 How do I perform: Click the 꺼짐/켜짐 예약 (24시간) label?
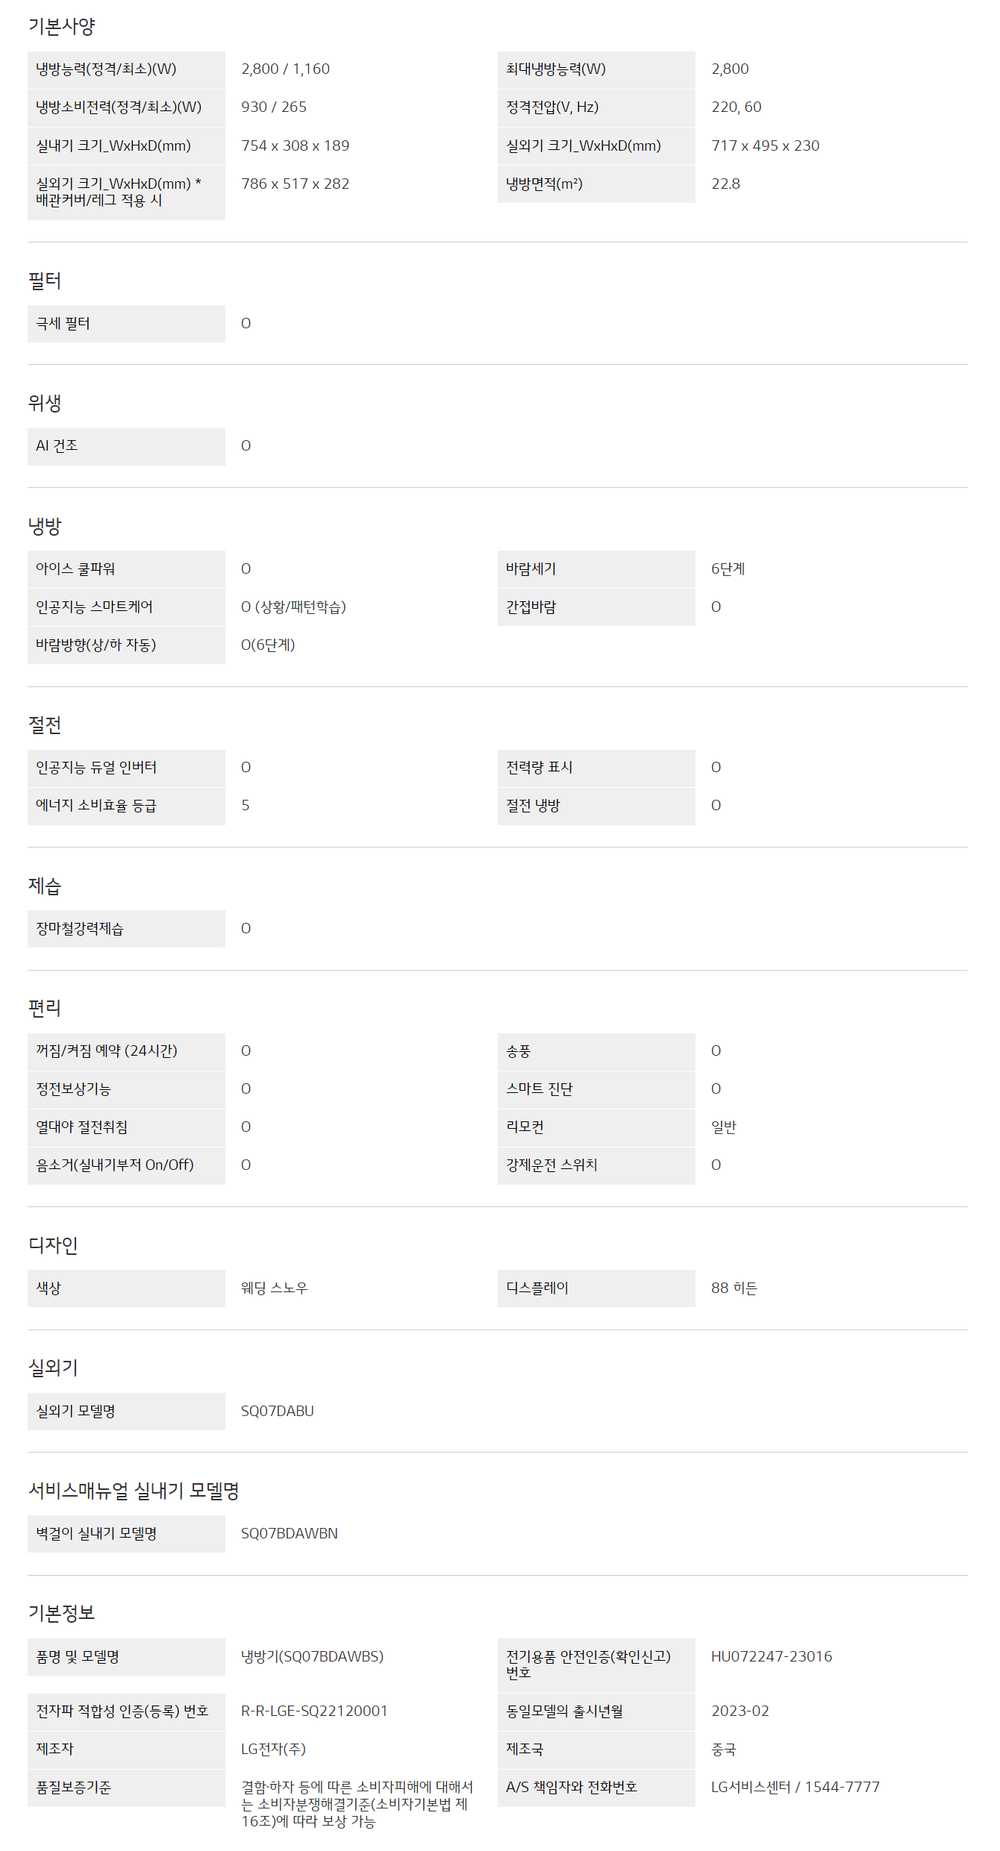coord(106,1051)
